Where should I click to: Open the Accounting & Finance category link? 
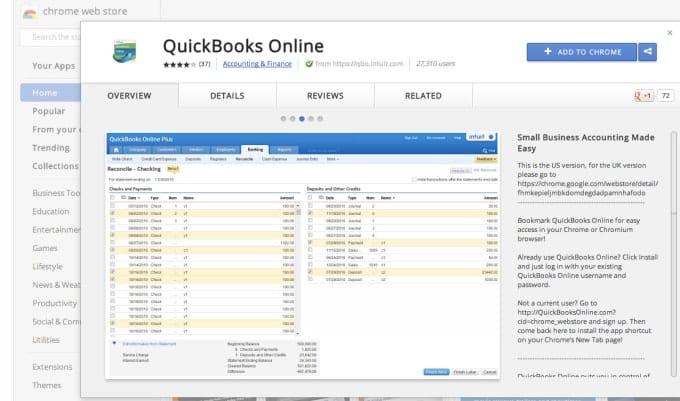[257, 64]
